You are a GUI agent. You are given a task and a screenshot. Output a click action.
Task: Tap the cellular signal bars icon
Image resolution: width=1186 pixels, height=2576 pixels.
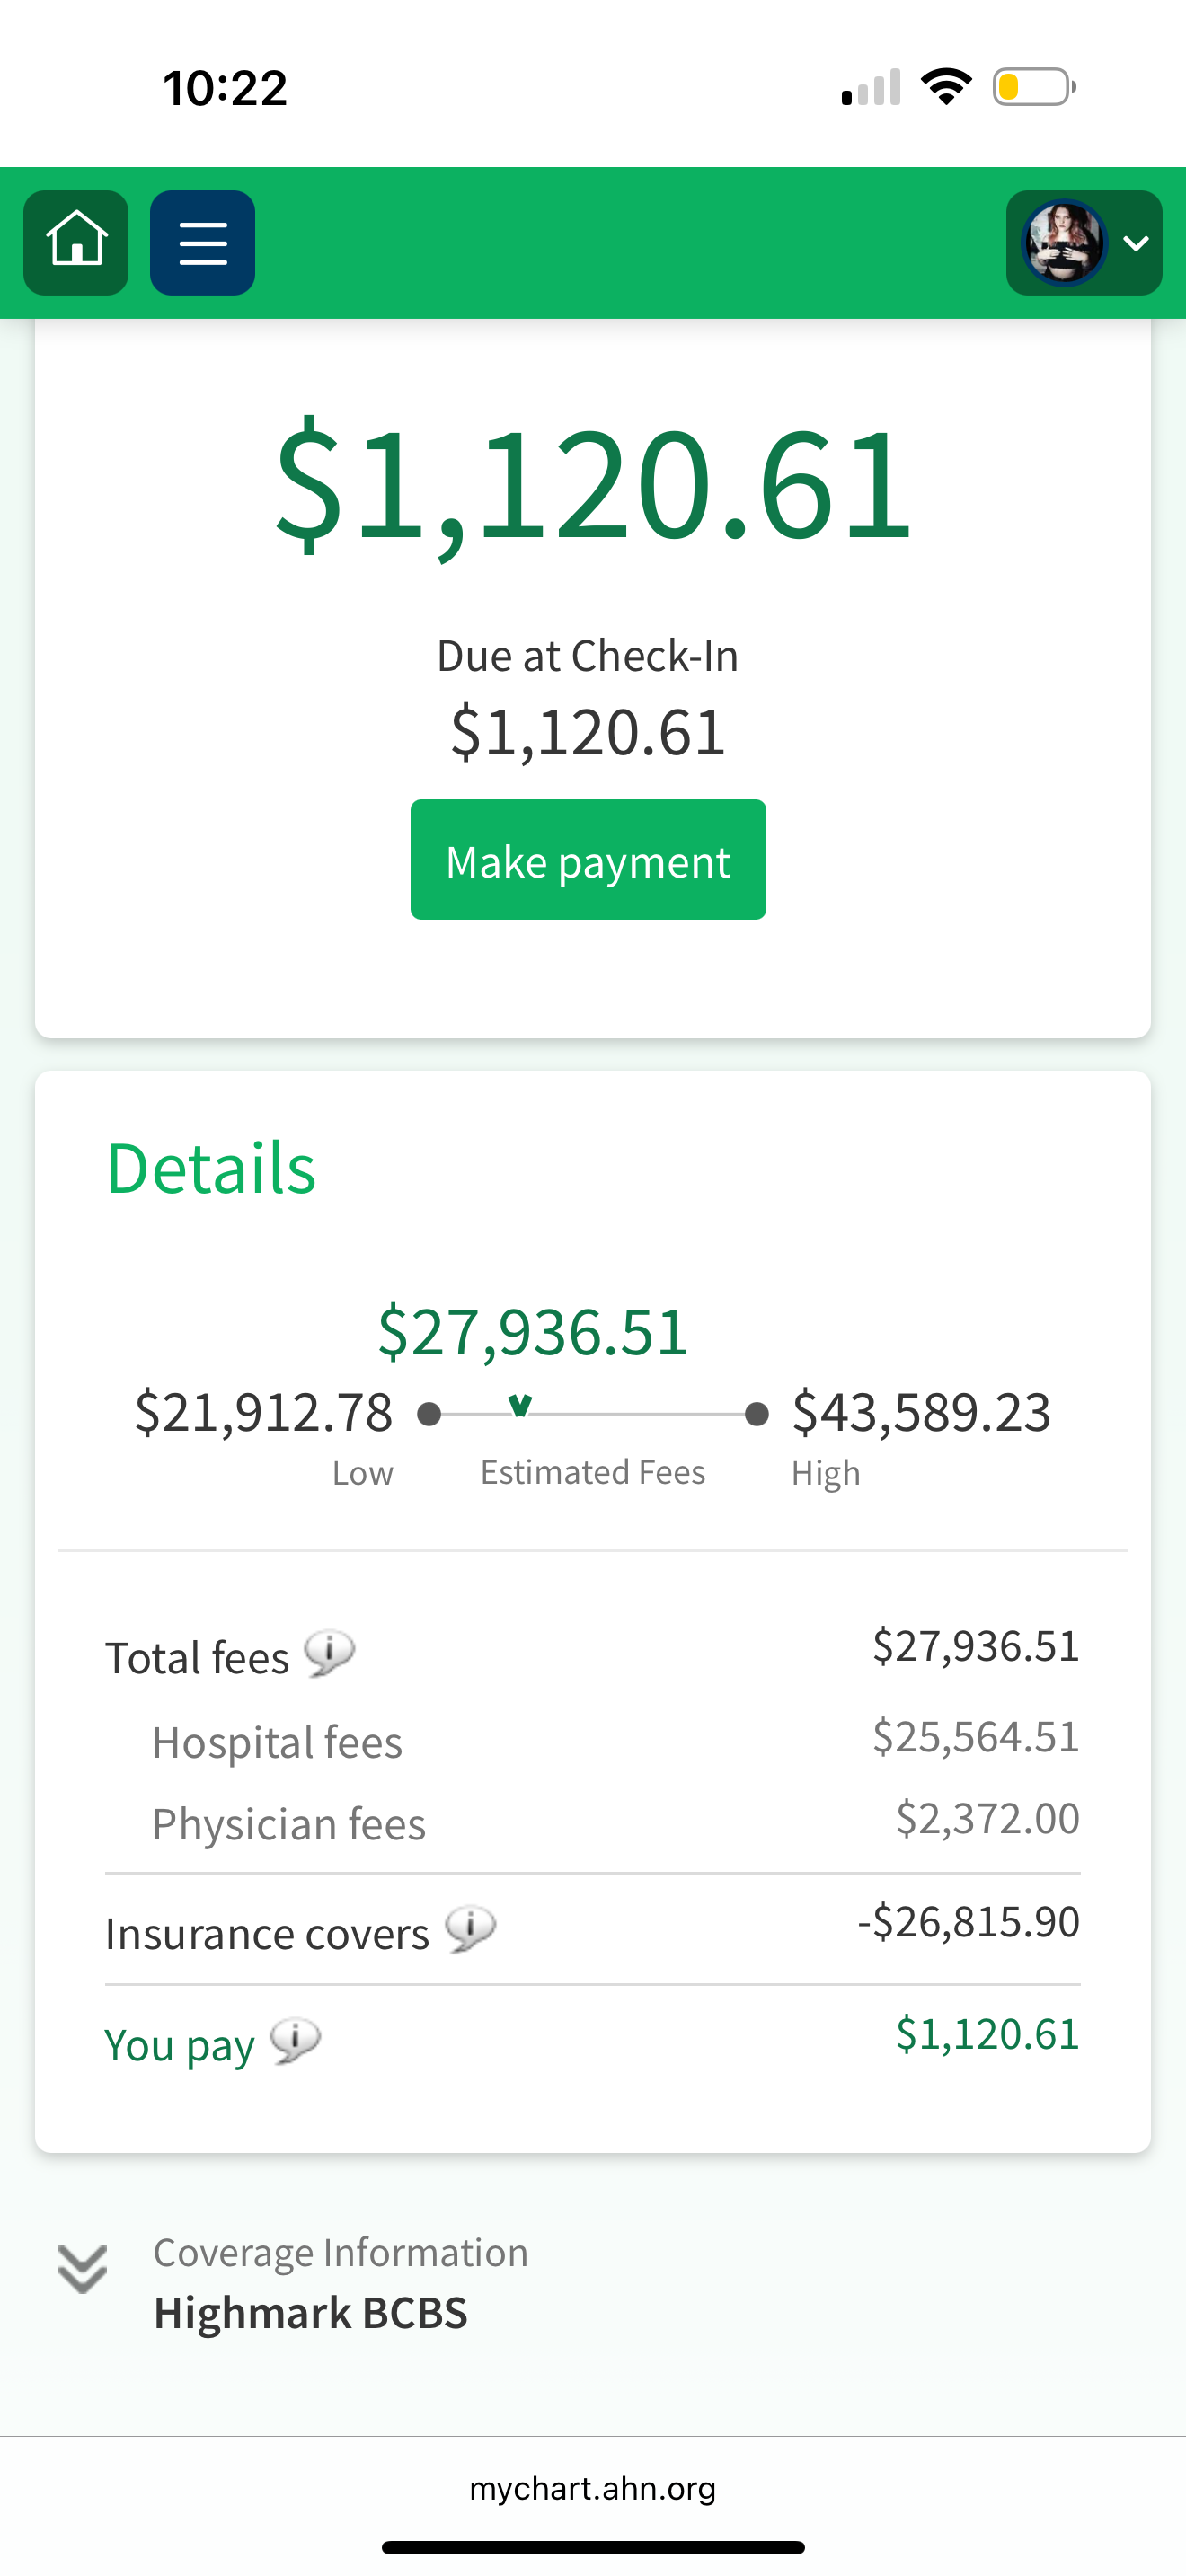tap(871, 87)
